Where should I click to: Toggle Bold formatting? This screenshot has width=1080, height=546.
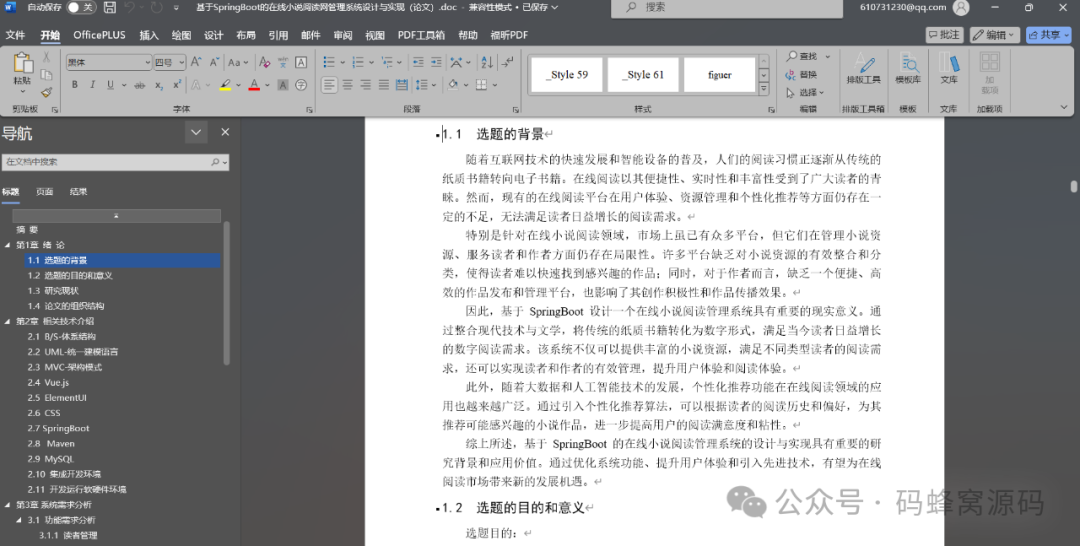click(74, 85)
